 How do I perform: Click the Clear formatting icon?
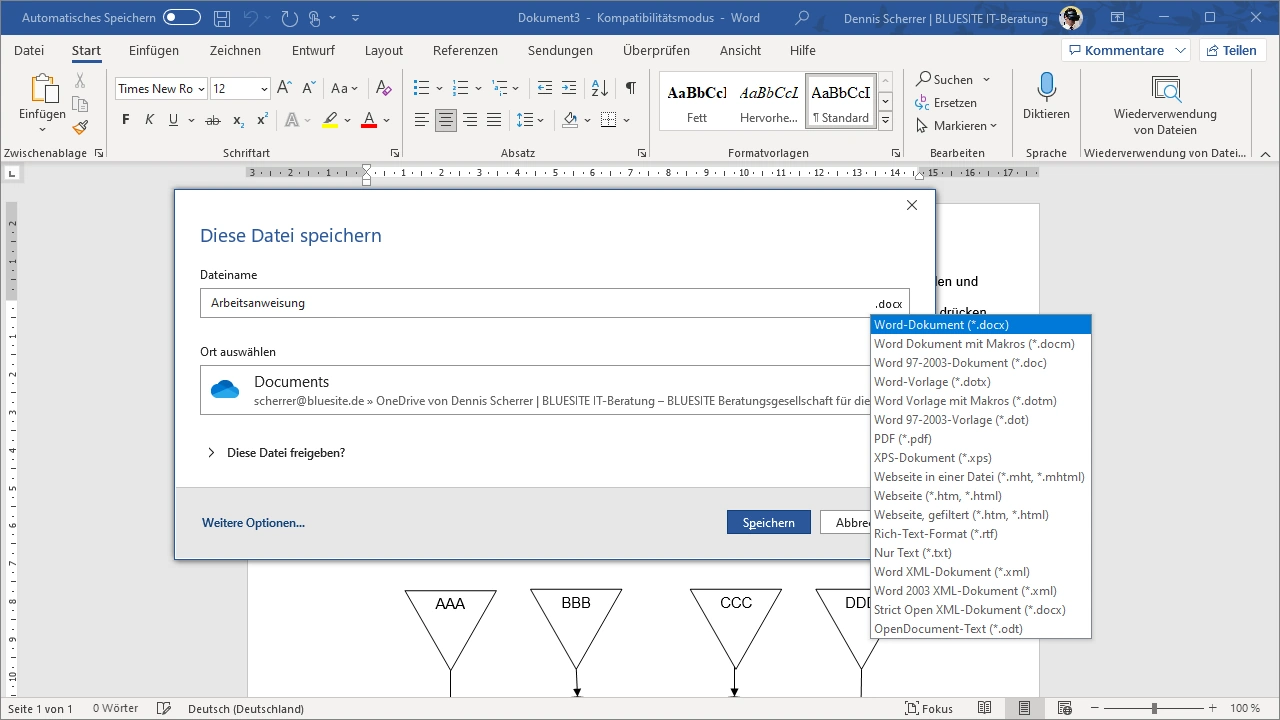pos(384,88)
